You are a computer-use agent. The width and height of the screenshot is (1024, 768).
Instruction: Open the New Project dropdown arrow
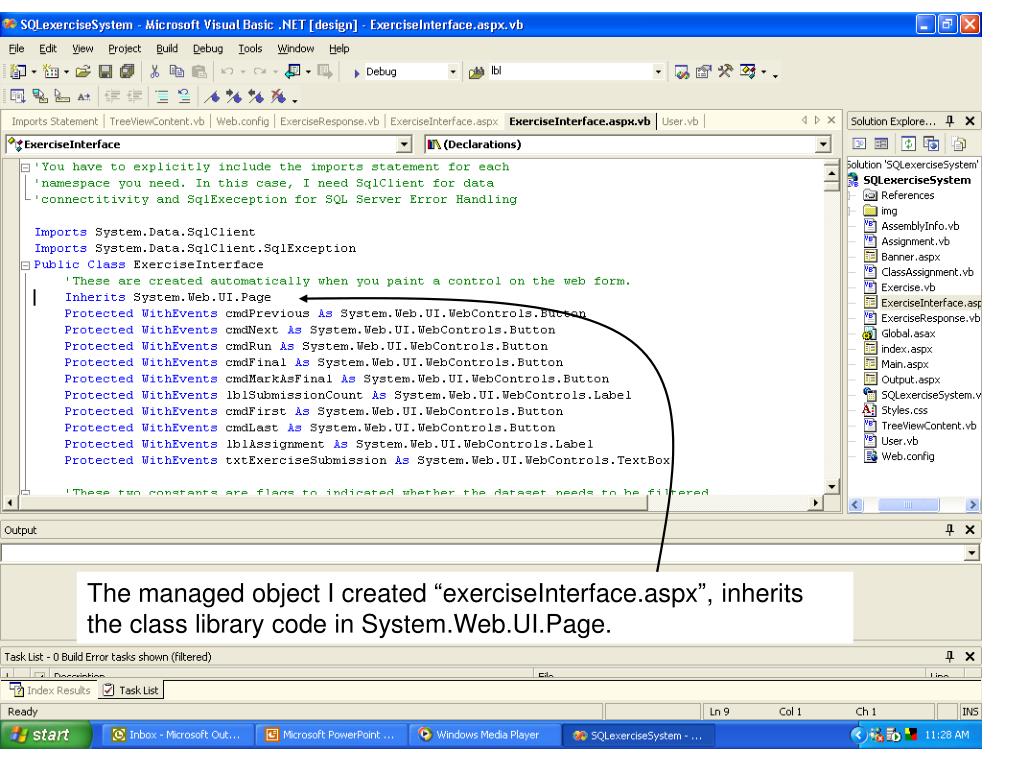(33, 72)
